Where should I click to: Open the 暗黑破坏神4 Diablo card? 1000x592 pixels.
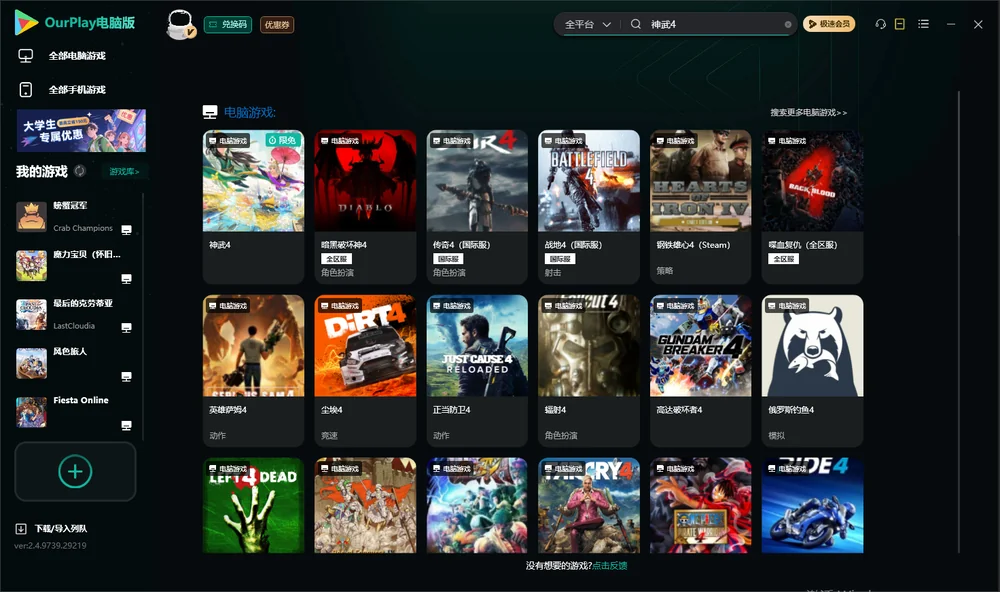click(365, 207)
